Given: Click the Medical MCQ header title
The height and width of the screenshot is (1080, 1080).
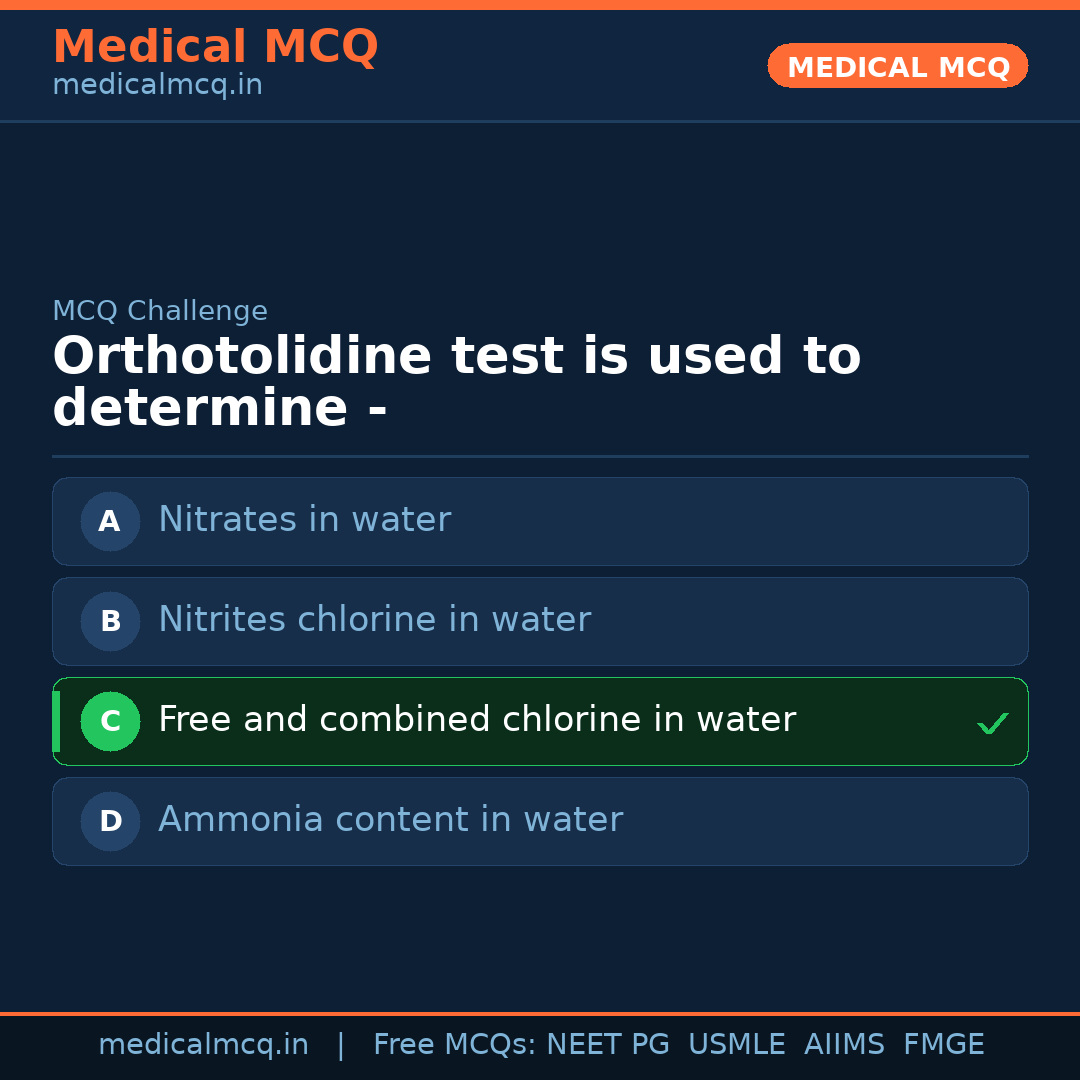Looking at the screenshot, I should pyautogui.click(x=215, y=47).
